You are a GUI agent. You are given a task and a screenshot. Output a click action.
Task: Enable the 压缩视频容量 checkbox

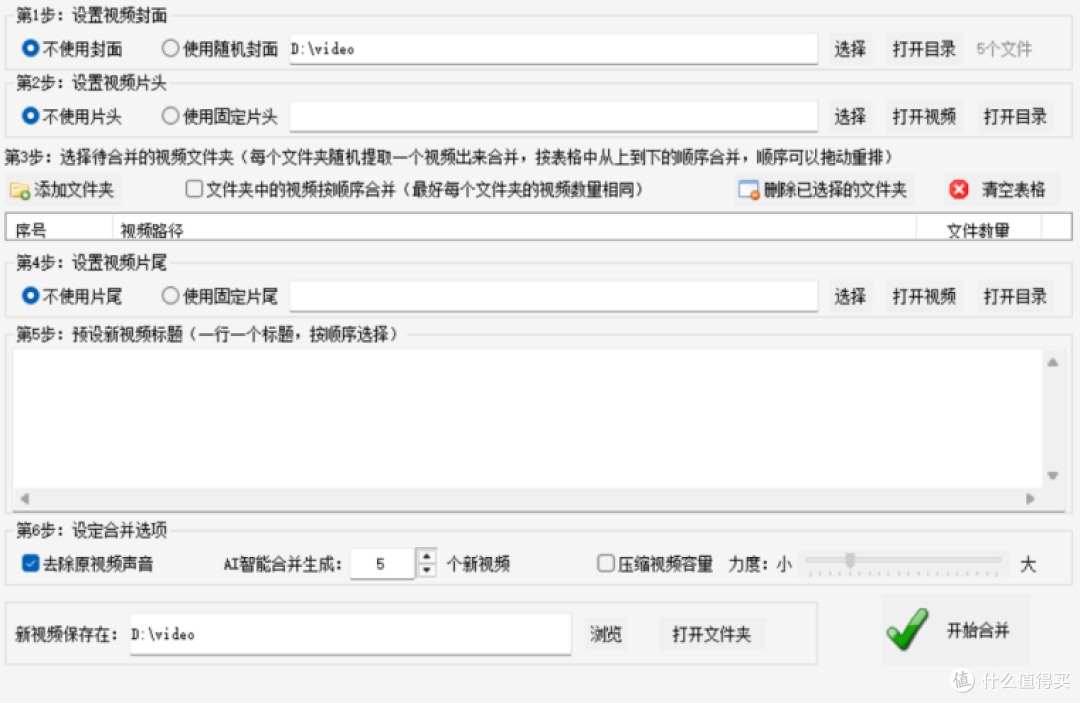(605, 563)
